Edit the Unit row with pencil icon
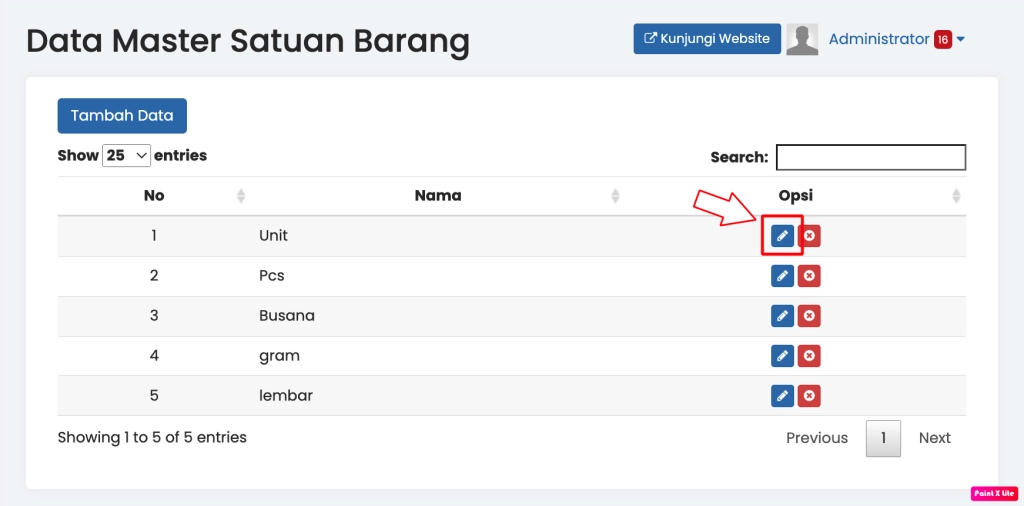 [782, 236]
